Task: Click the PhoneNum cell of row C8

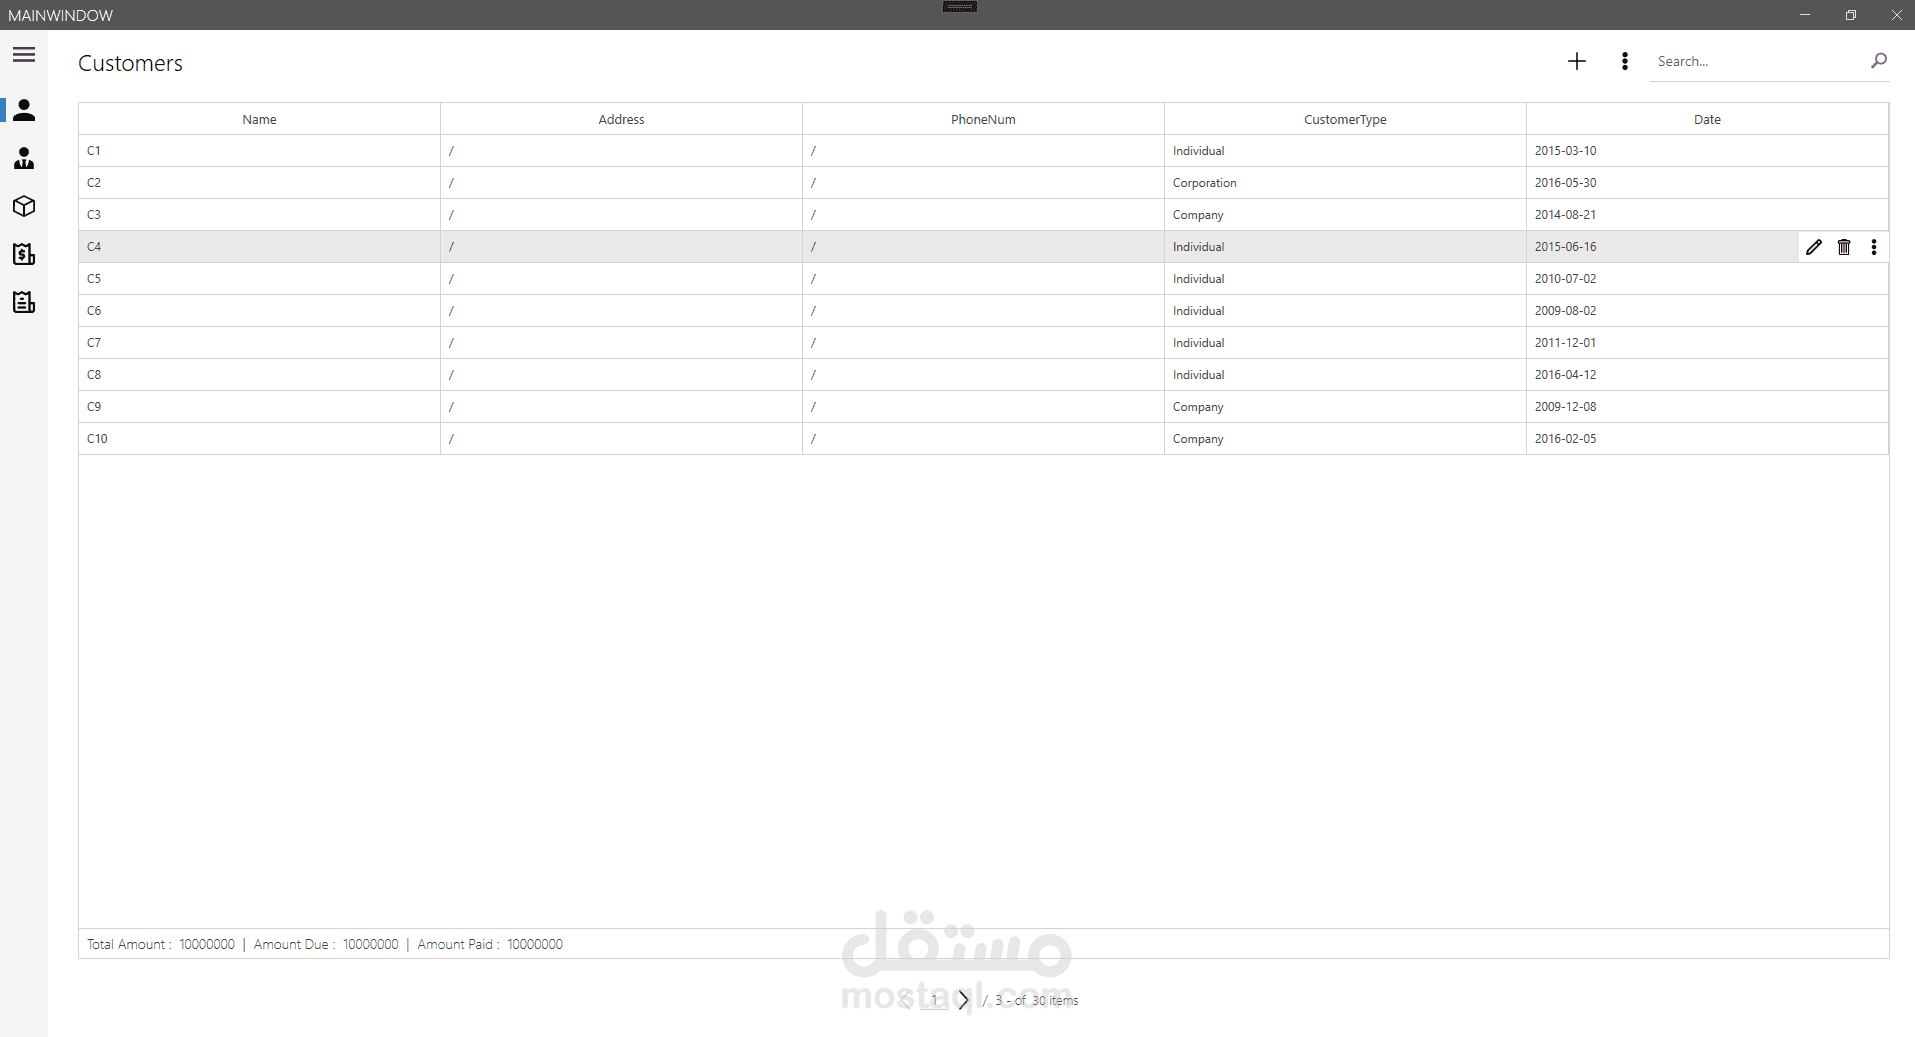Action: point(983,375)
